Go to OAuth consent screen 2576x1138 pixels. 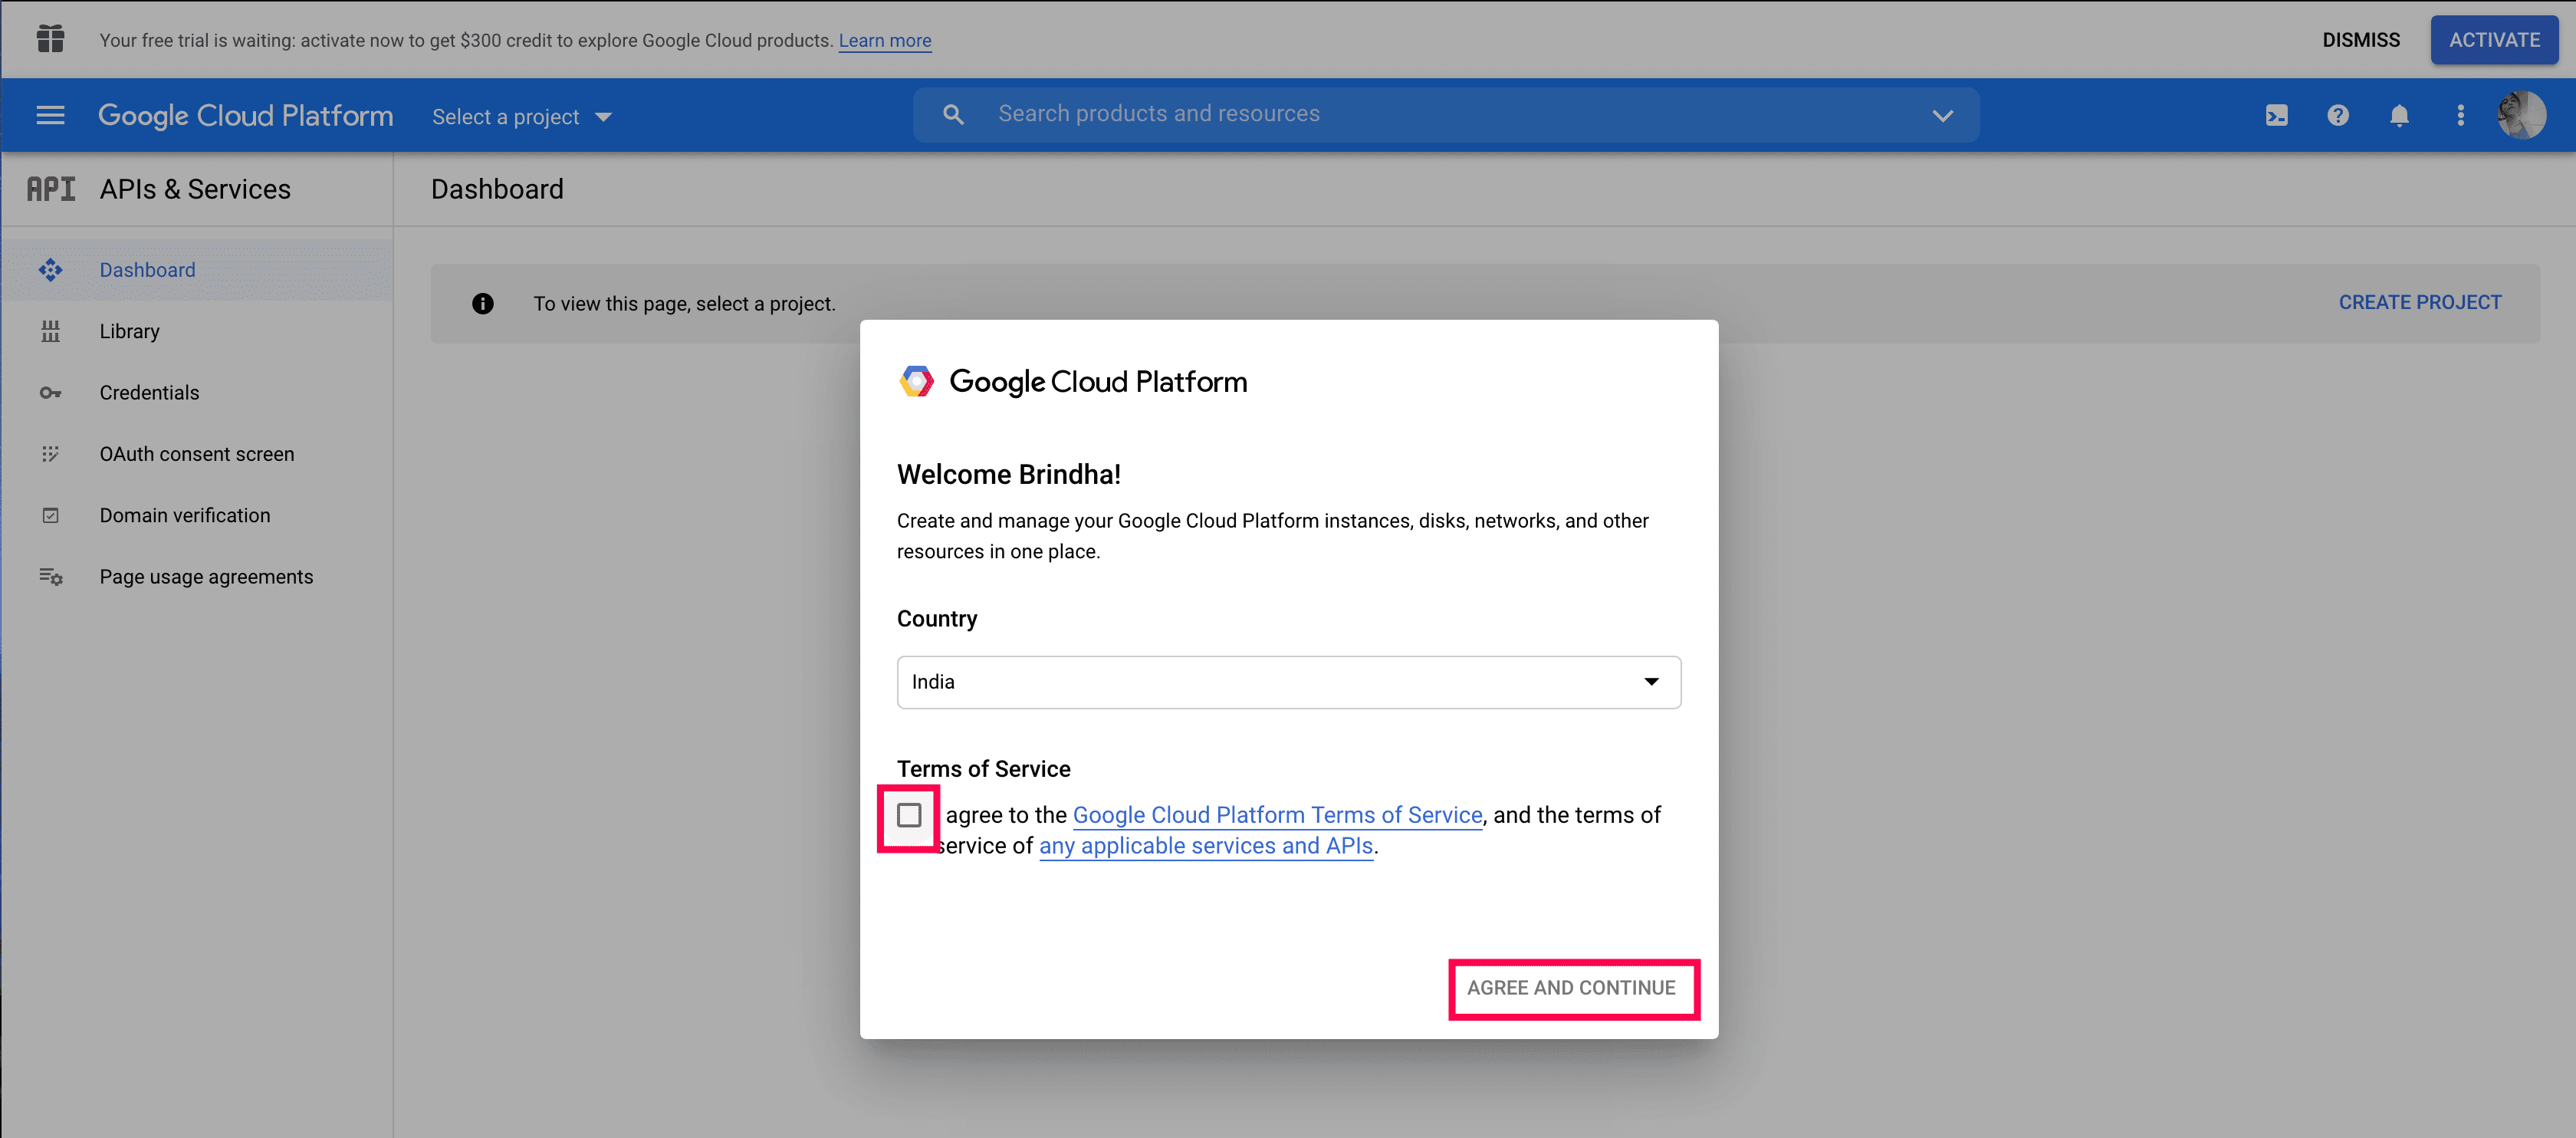coord(196,454)
